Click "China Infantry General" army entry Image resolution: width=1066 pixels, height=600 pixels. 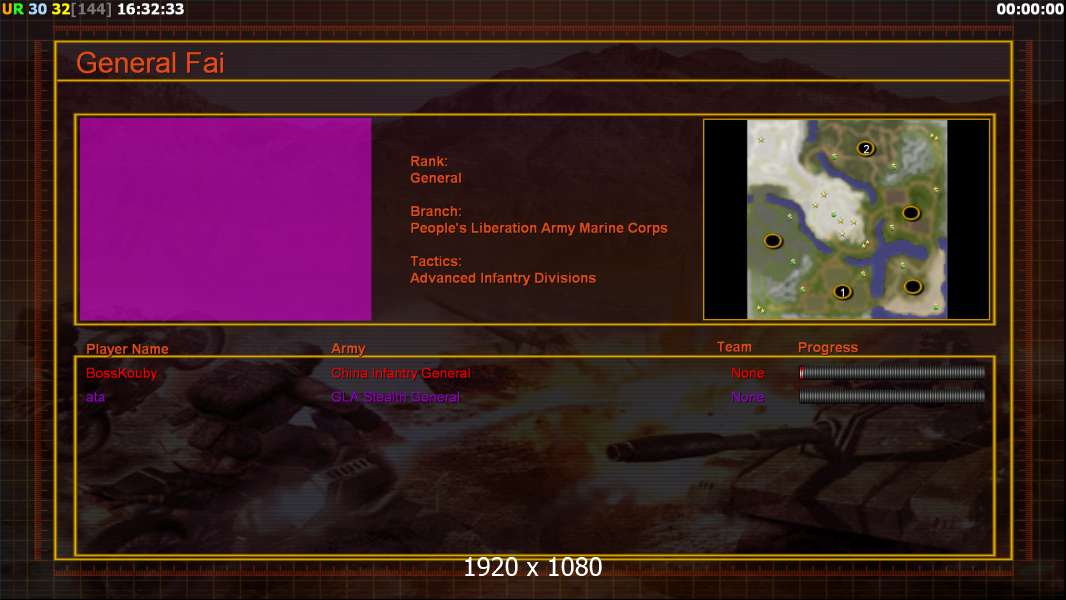(x=400, y=373)
